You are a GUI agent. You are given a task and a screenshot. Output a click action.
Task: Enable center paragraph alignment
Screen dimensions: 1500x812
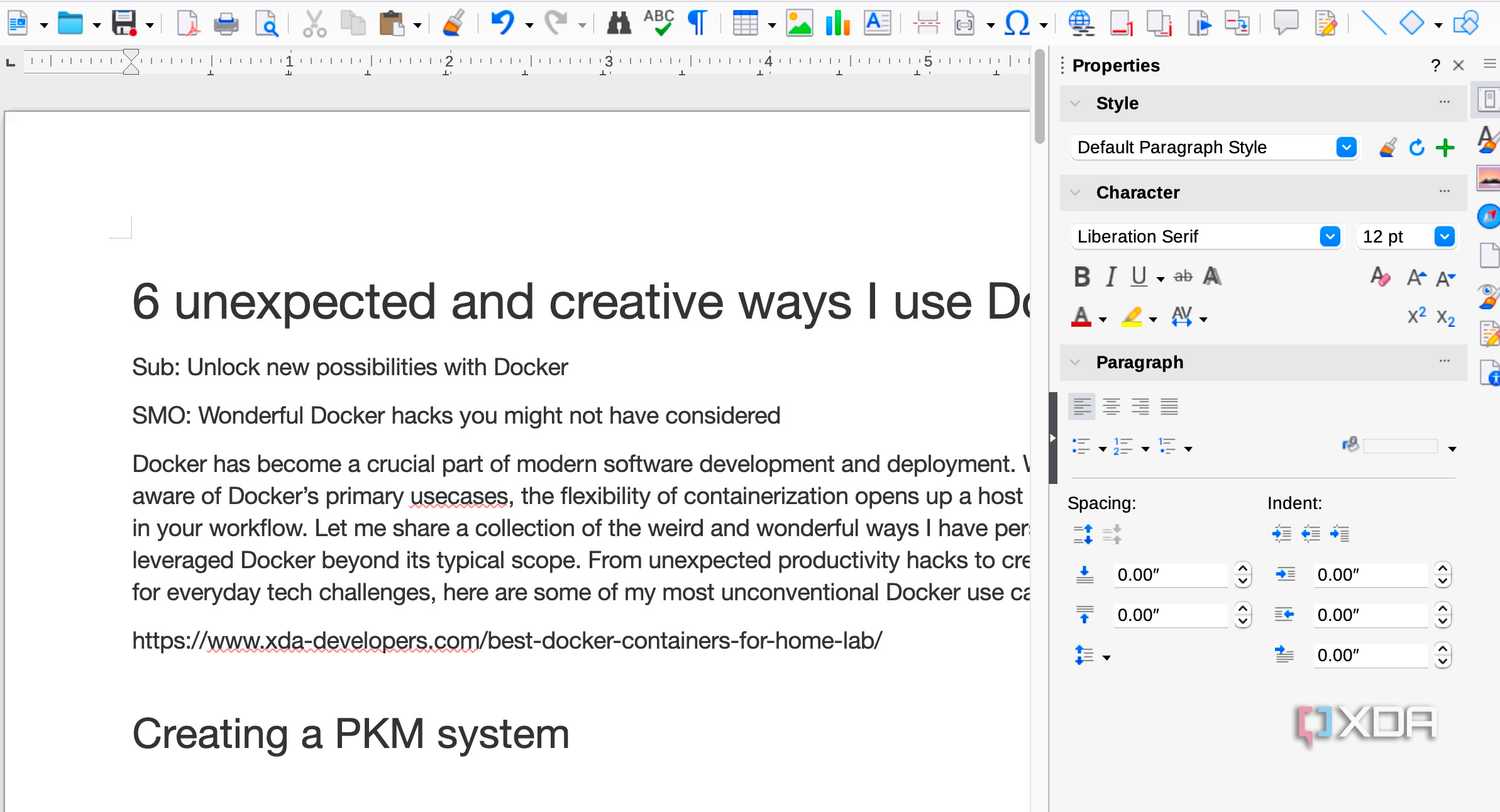point(1111,406)
